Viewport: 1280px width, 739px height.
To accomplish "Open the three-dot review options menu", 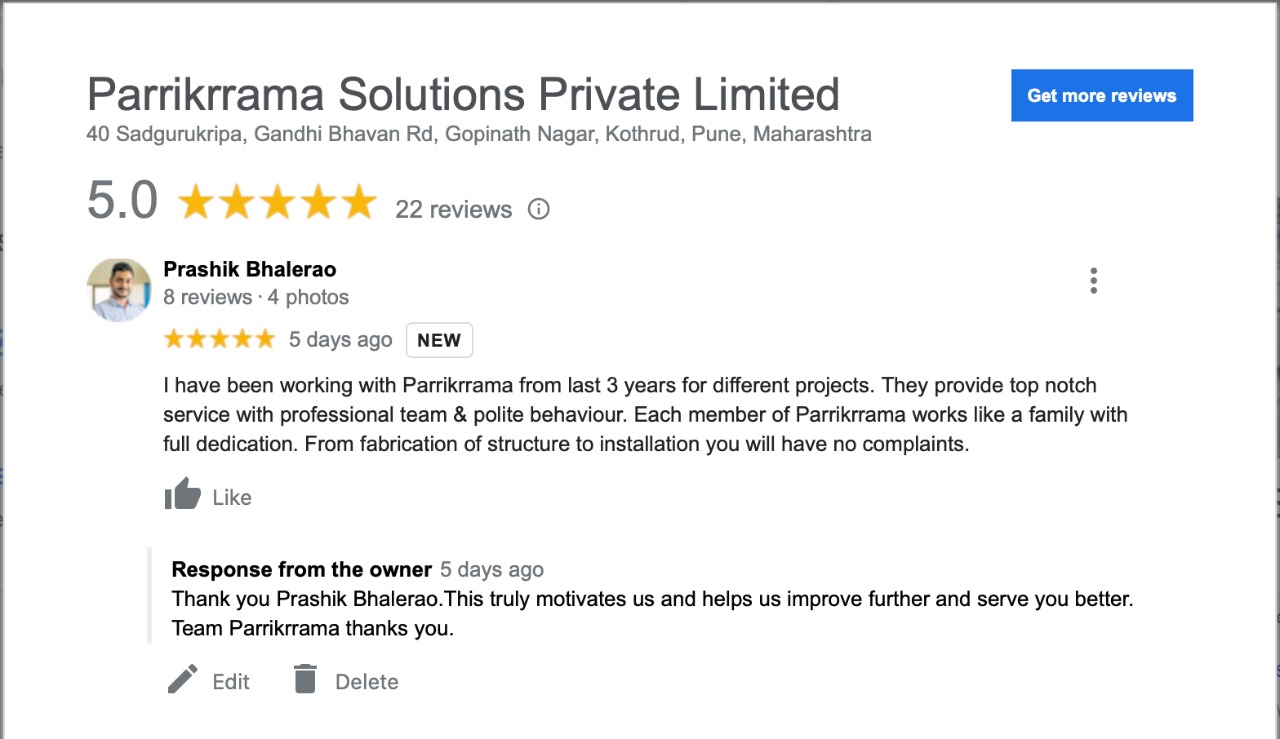I will (1093, 281).
